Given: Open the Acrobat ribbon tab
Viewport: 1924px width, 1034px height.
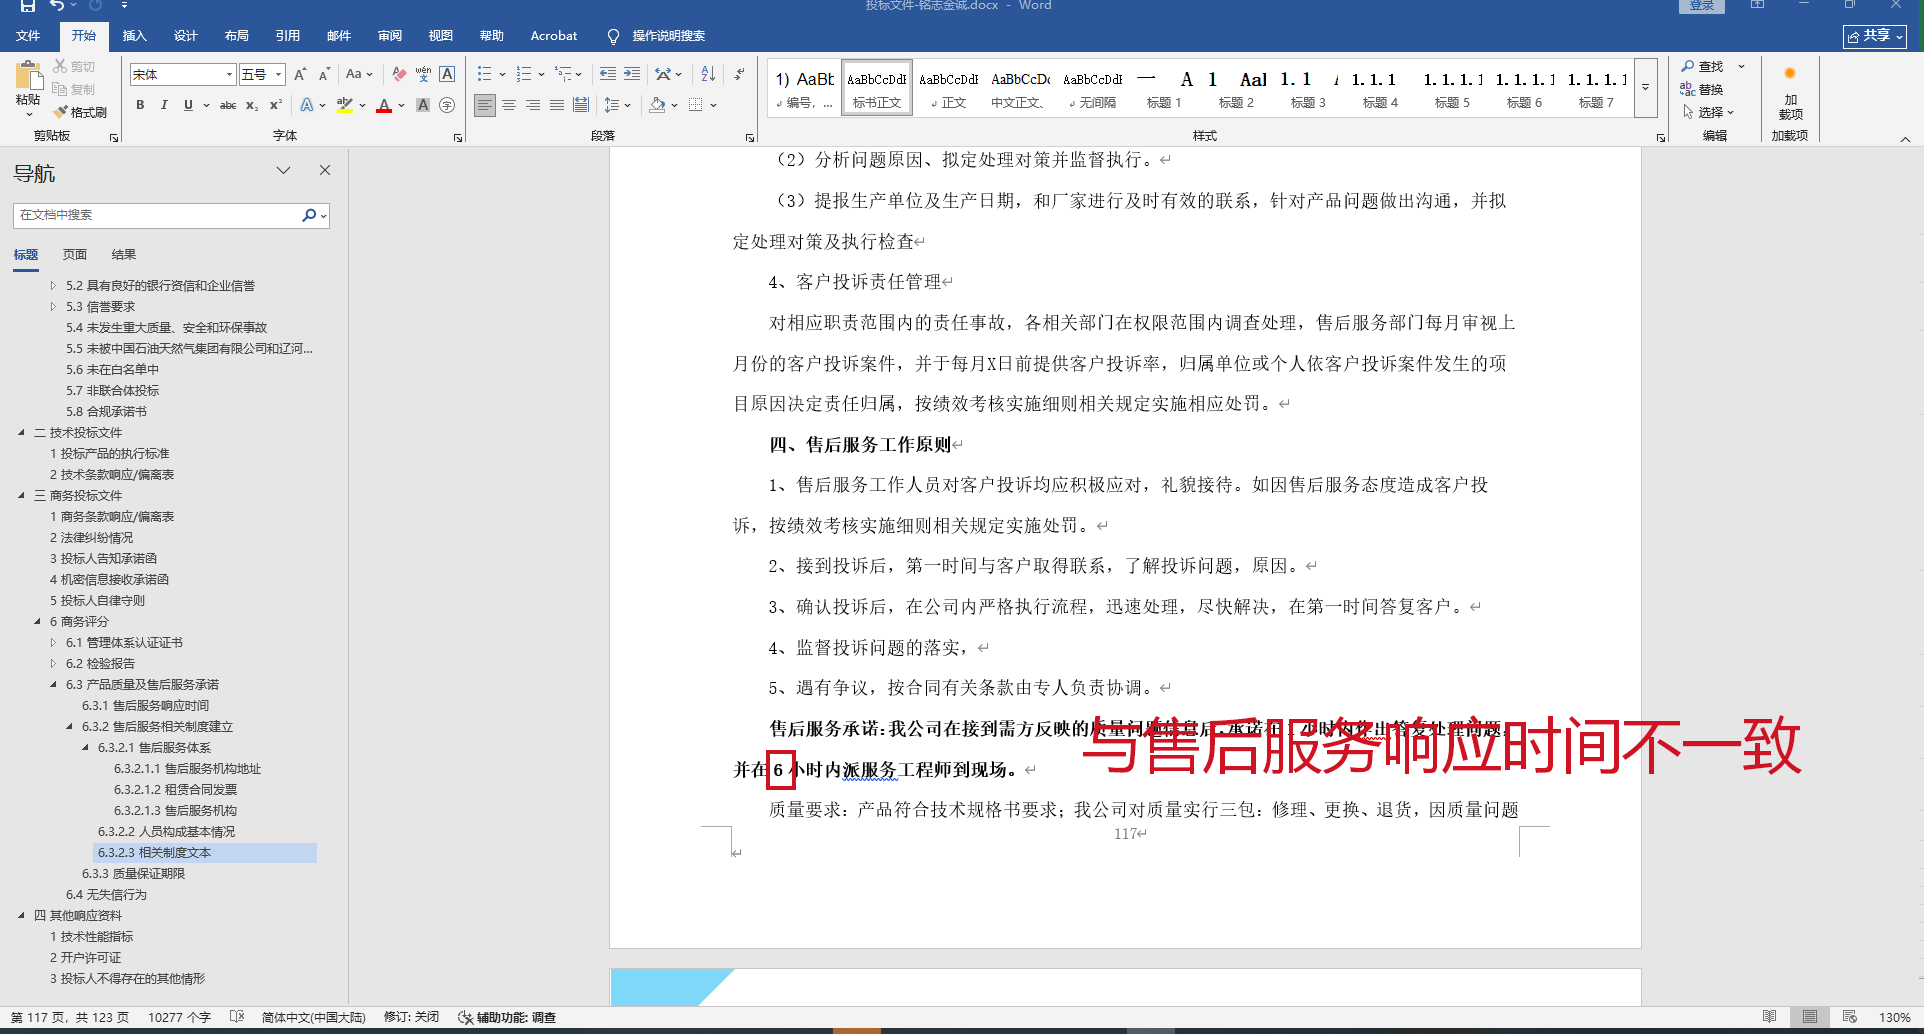Looking at the screenshot, I should [x=554, y=36].
